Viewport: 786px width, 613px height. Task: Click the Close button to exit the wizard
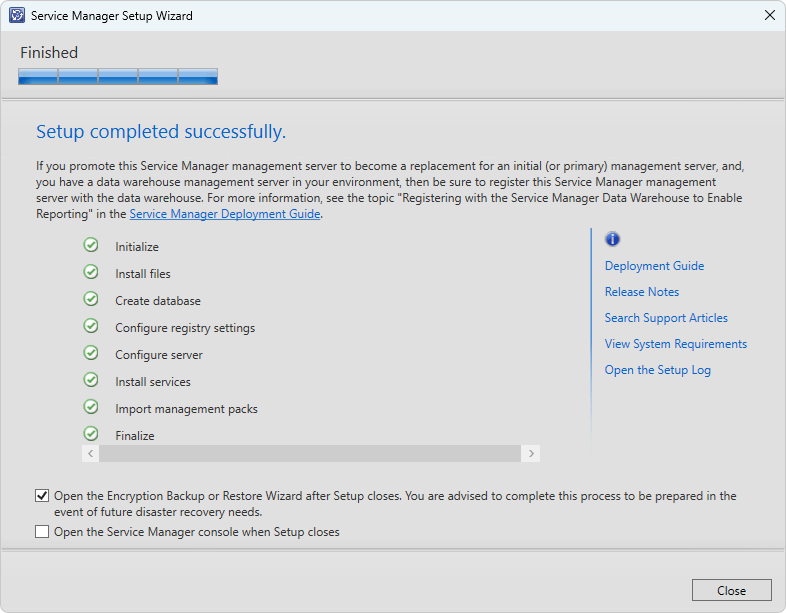coord(731,590)
